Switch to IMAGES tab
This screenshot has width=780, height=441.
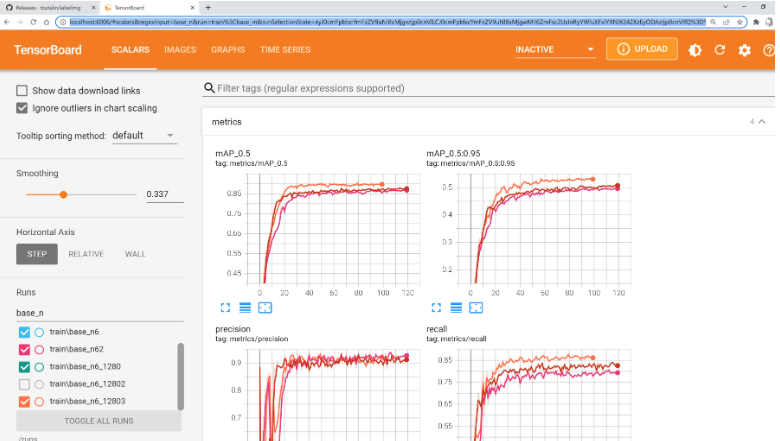[x=180, y=50]
